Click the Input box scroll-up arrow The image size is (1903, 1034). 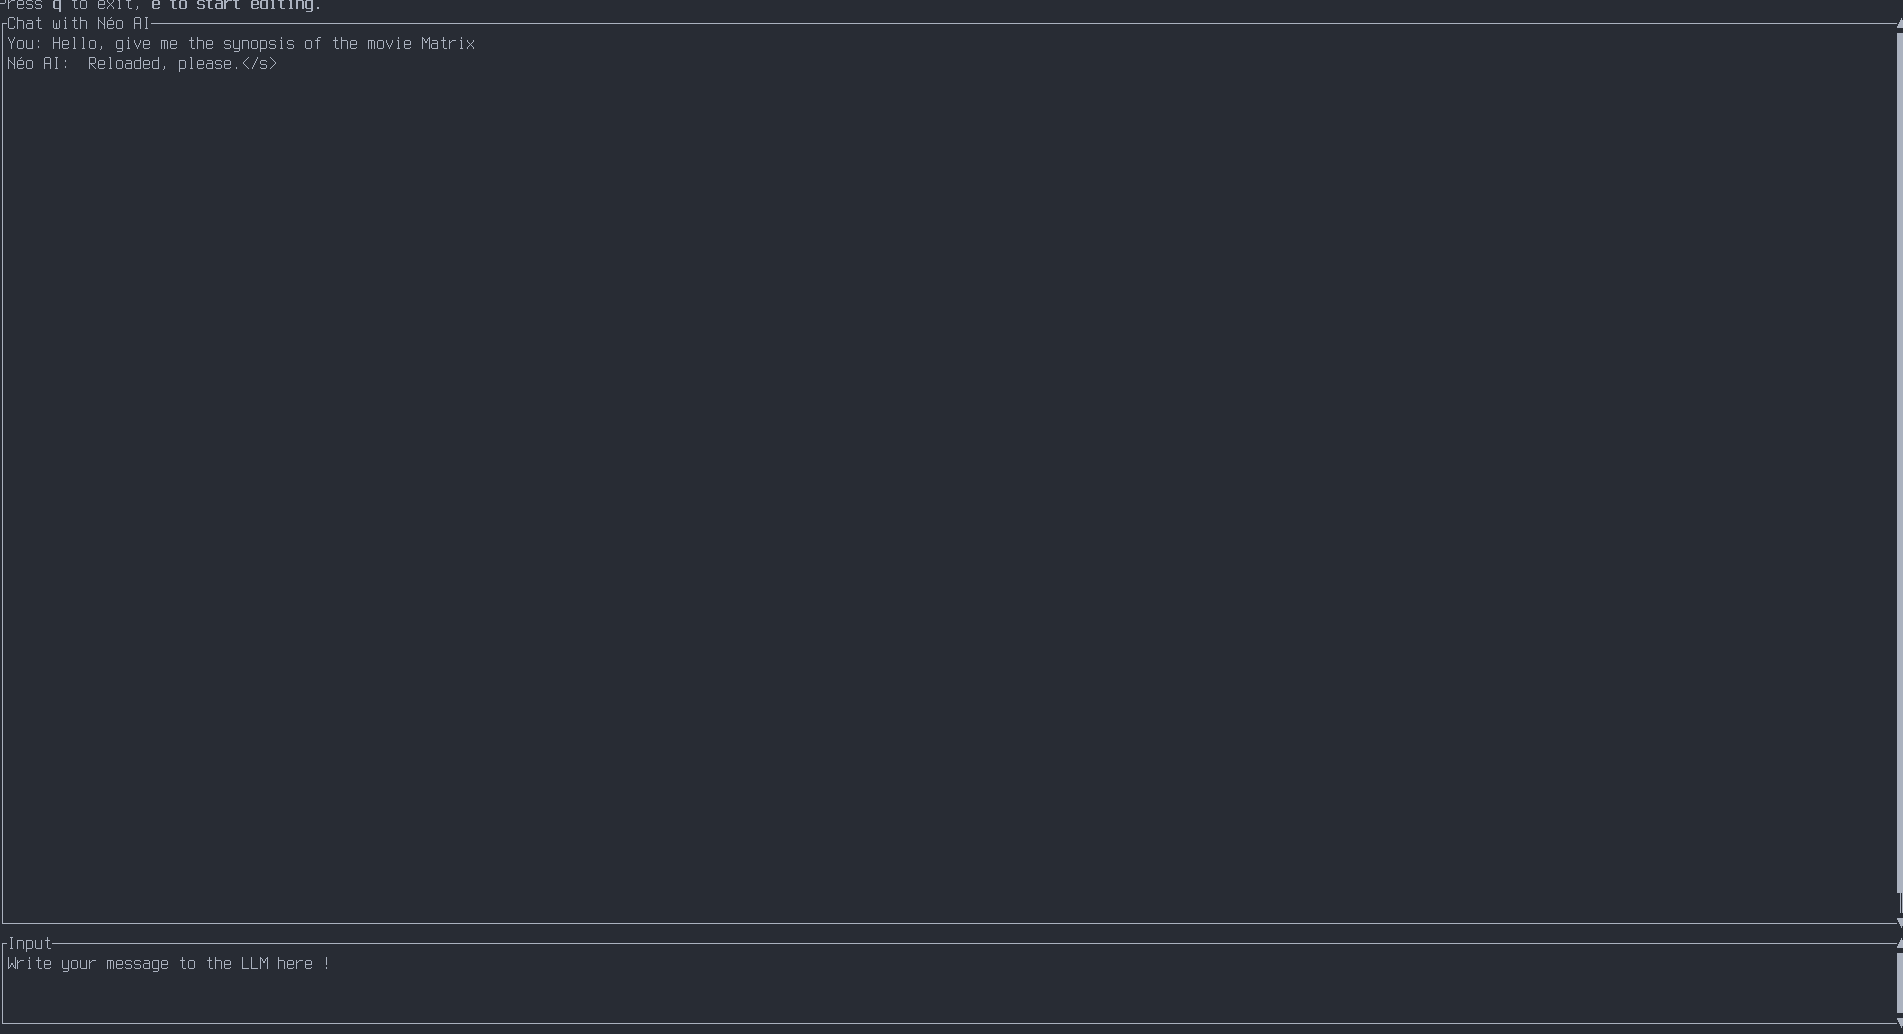[1900, 942]
